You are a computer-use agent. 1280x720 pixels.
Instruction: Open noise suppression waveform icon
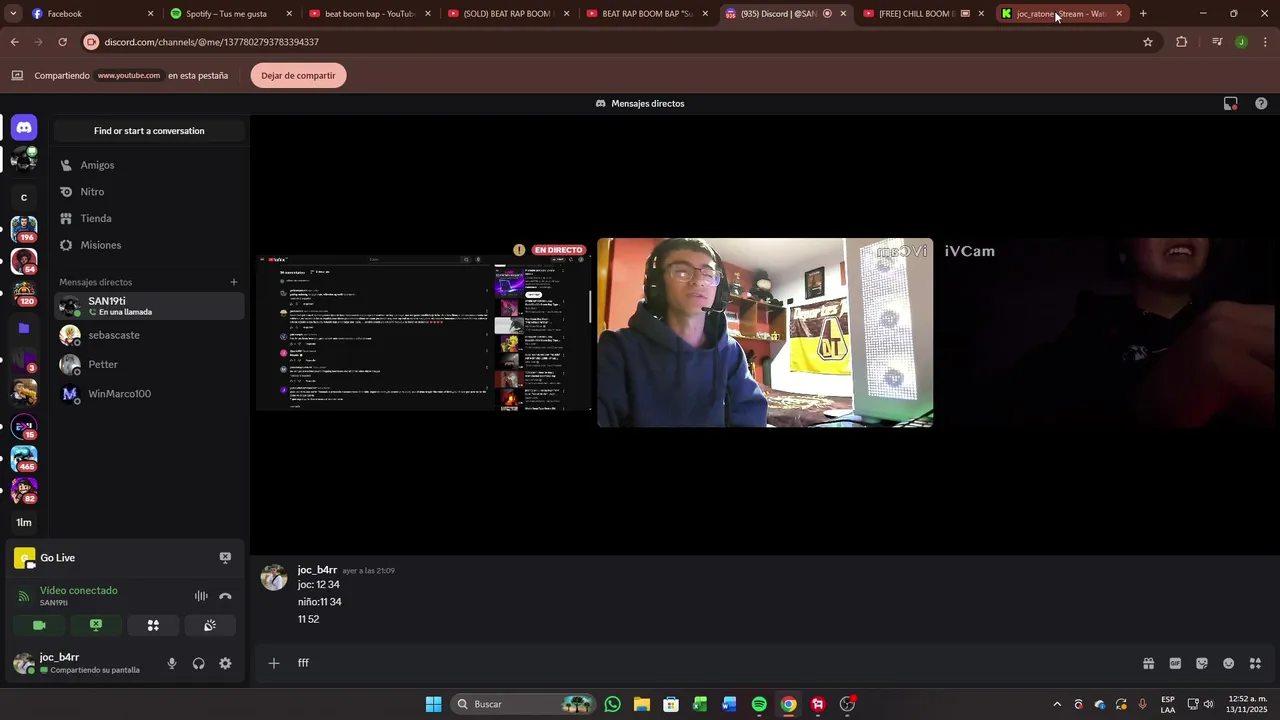pos(201,596)
